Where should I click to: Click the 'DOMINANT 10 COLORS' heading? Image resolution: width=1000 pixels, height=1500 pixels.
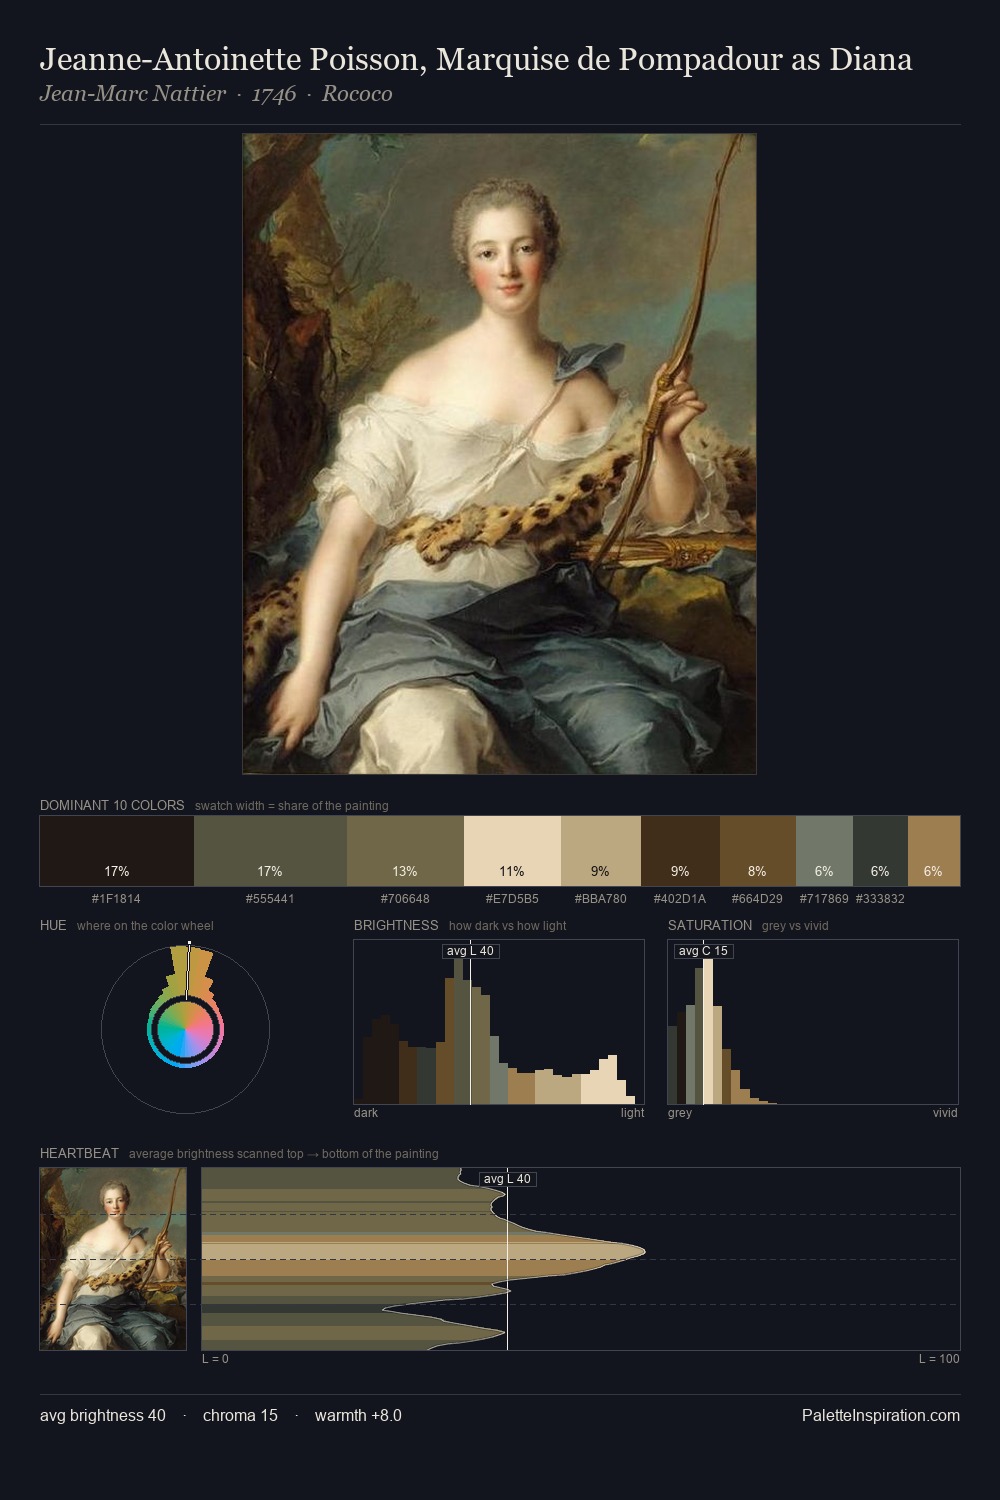point(112,805)
